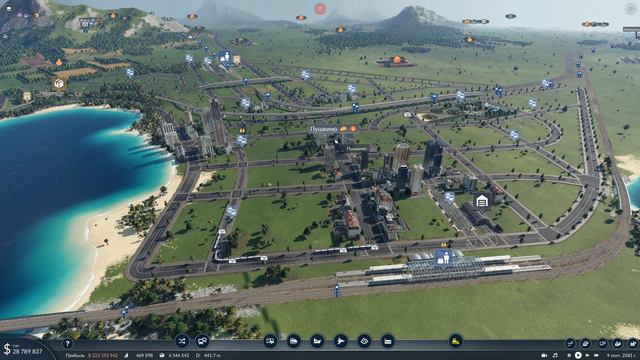
Task: Open the help question mark button
Action: [67, 344]
